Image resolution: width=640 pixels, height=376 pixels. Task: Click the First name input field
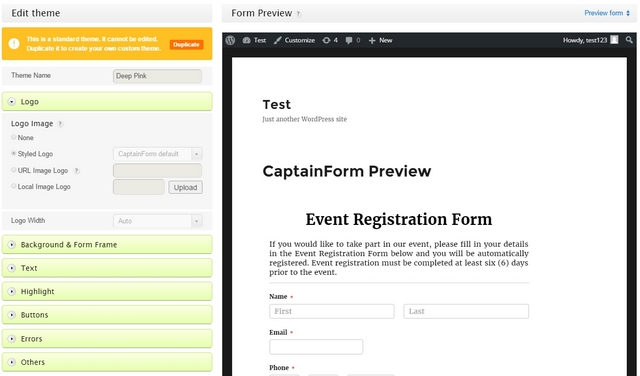(332, 311)
